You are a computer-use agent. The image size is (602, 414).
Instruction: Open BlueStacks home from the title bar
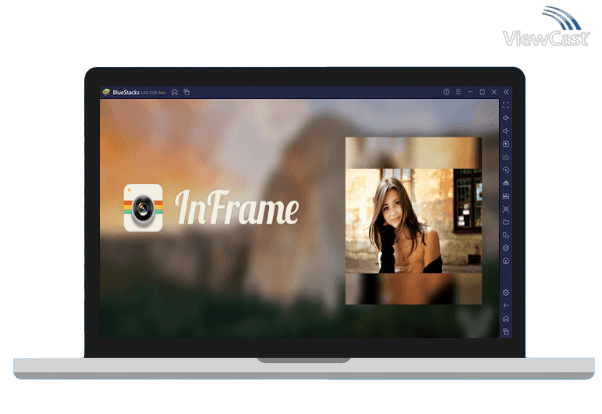click(175, 92)
